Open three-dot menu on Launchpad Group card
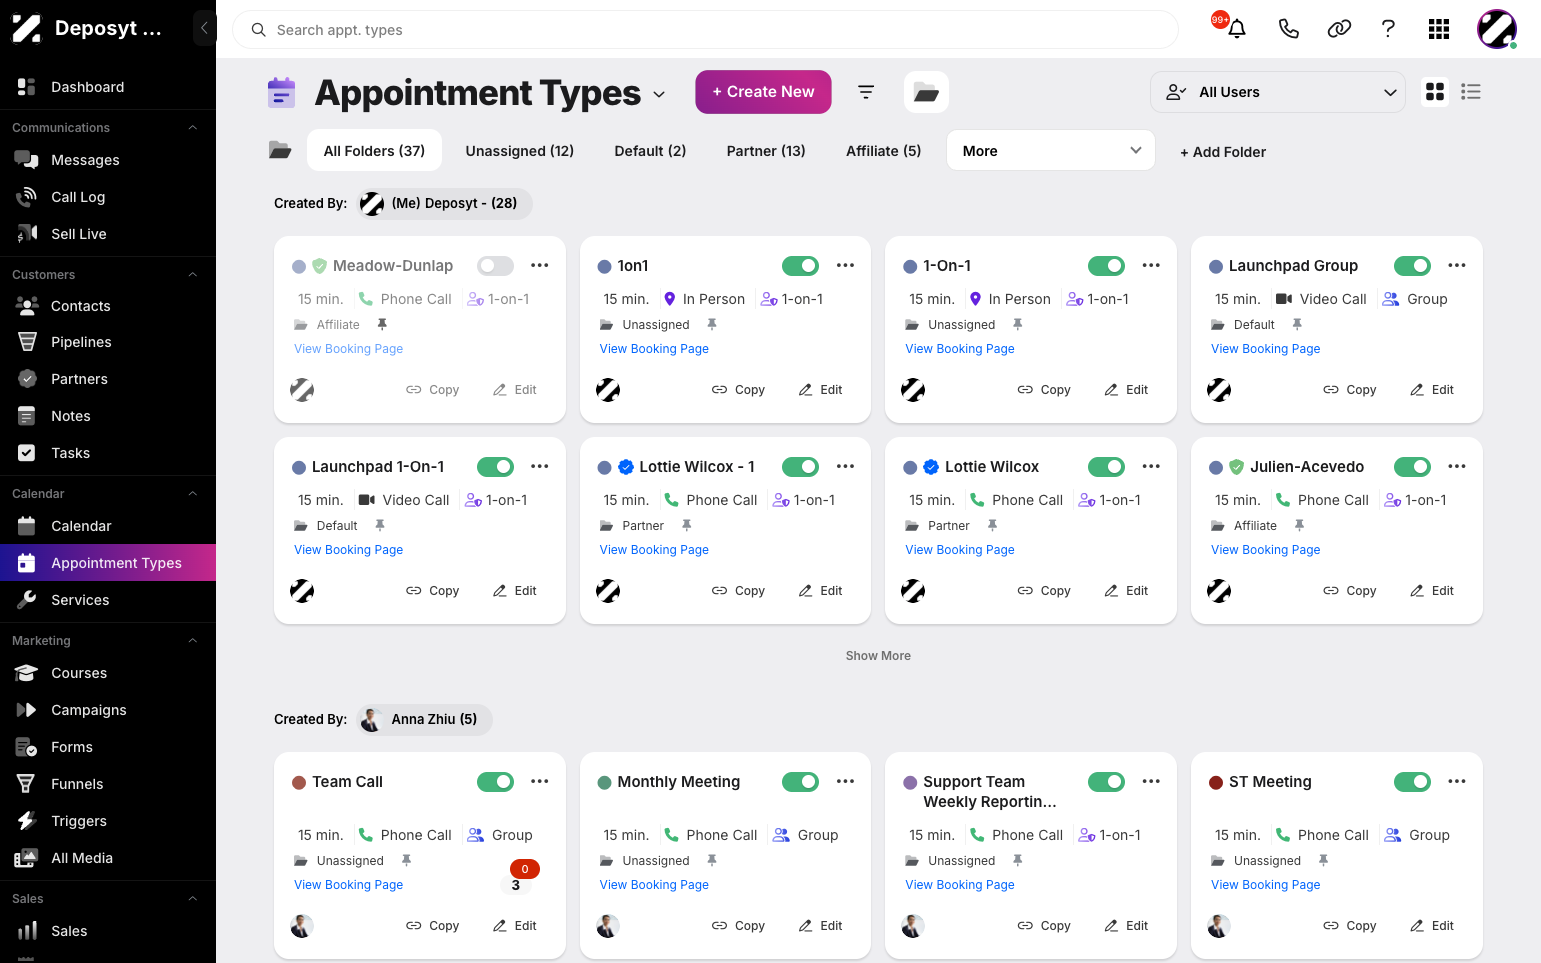The height and width of the screenshot is (963, 1541). [x=1456, y=266]
